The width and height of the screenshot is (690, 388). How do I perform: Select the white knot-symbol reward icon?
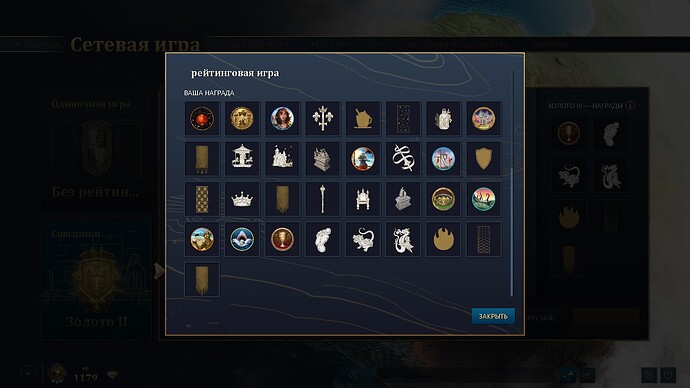click(403, 159)
